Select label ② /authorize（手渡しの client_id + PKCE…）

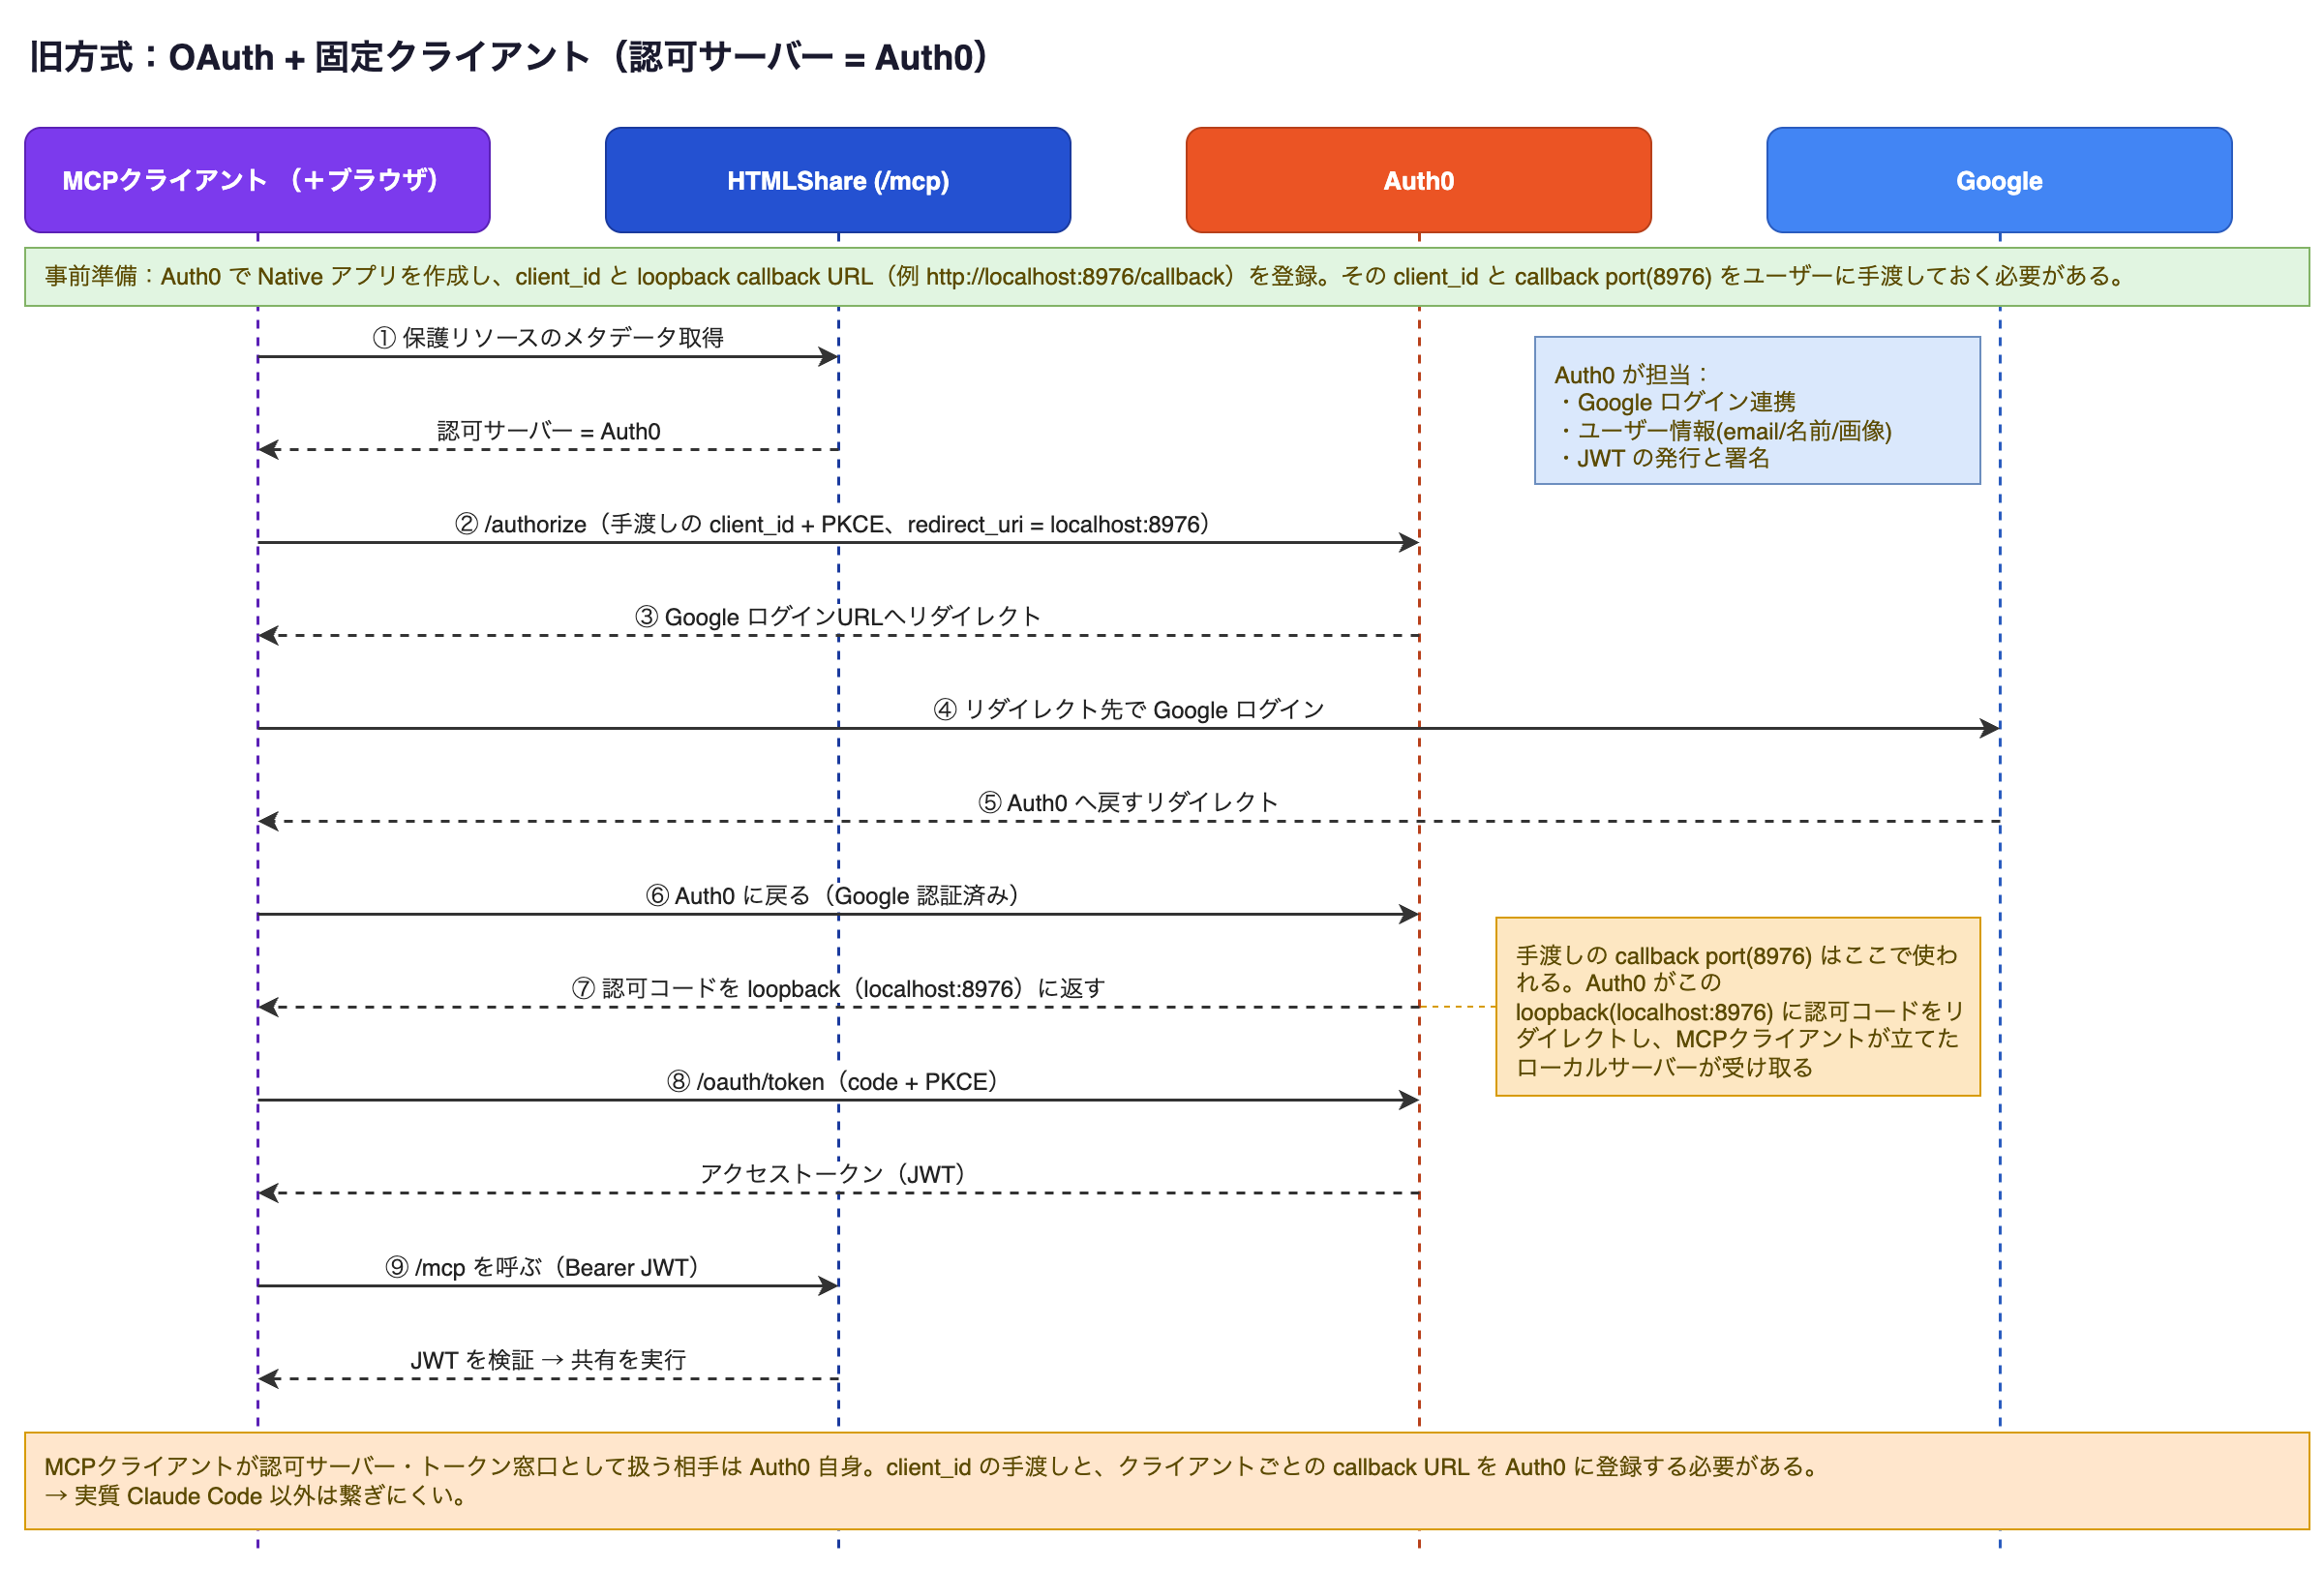tap(832, 524)
